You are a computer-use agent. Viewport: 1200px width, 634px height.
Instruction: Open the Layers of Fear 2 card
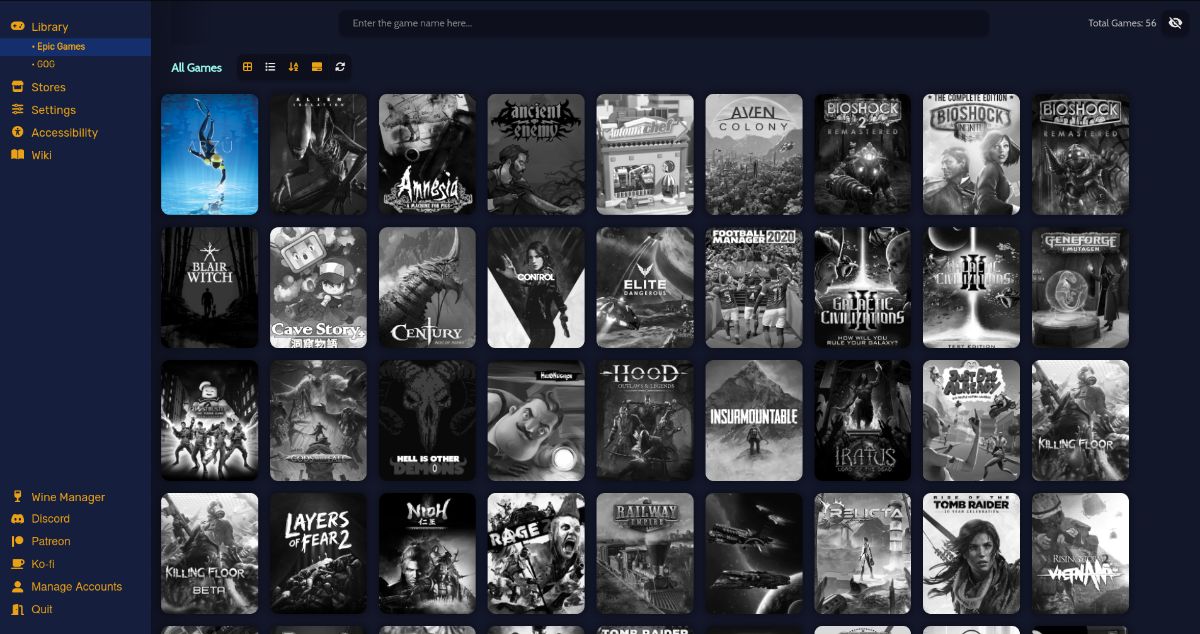tap(318, 553)
